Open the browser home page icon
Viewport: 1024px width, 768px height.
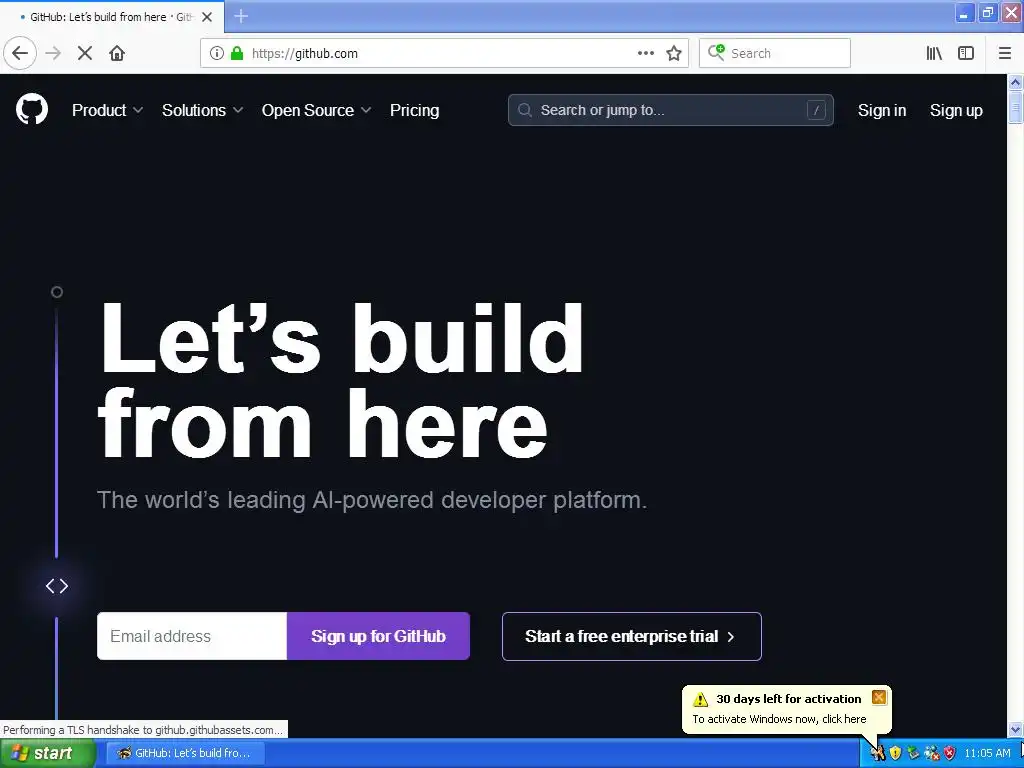(117, 53)
